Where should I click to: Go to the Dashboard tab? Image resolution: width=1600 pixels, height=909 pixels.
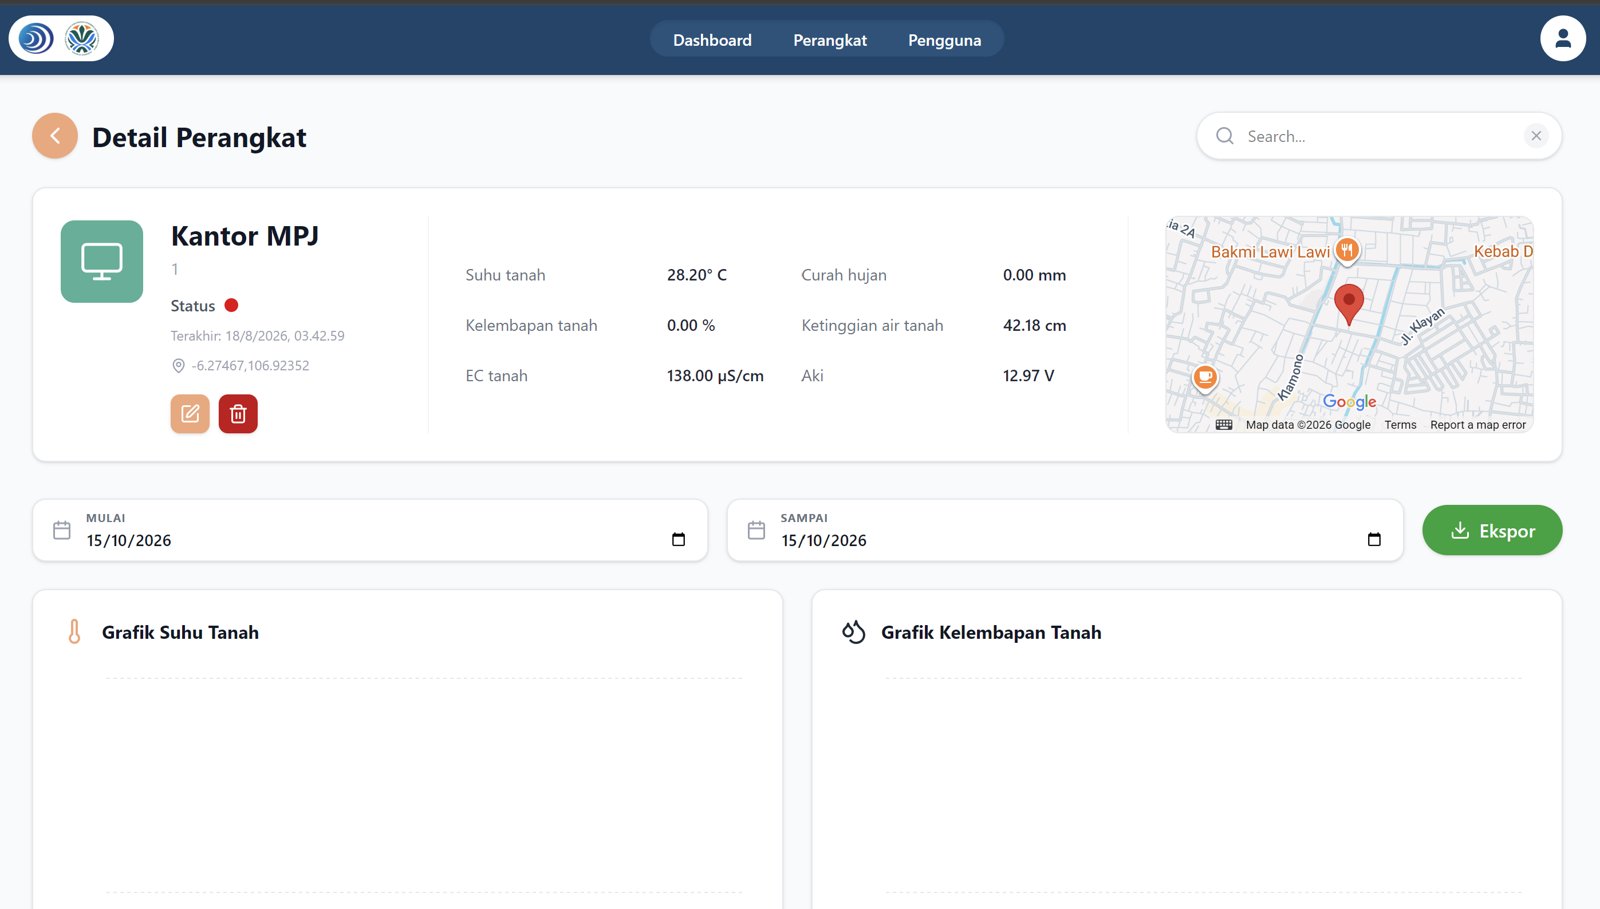point(712,40)
